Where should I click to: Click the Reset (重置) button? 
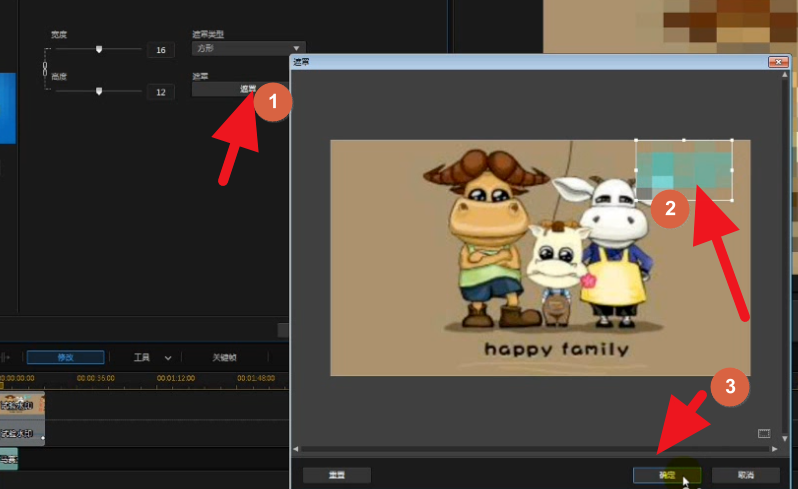click(x=336, y=475)
